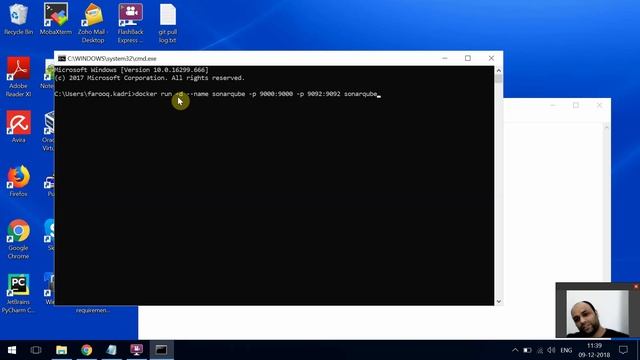Open Chrome from the taskbar
The width and height of the screenshot is (640, 360).
[87, 350]
